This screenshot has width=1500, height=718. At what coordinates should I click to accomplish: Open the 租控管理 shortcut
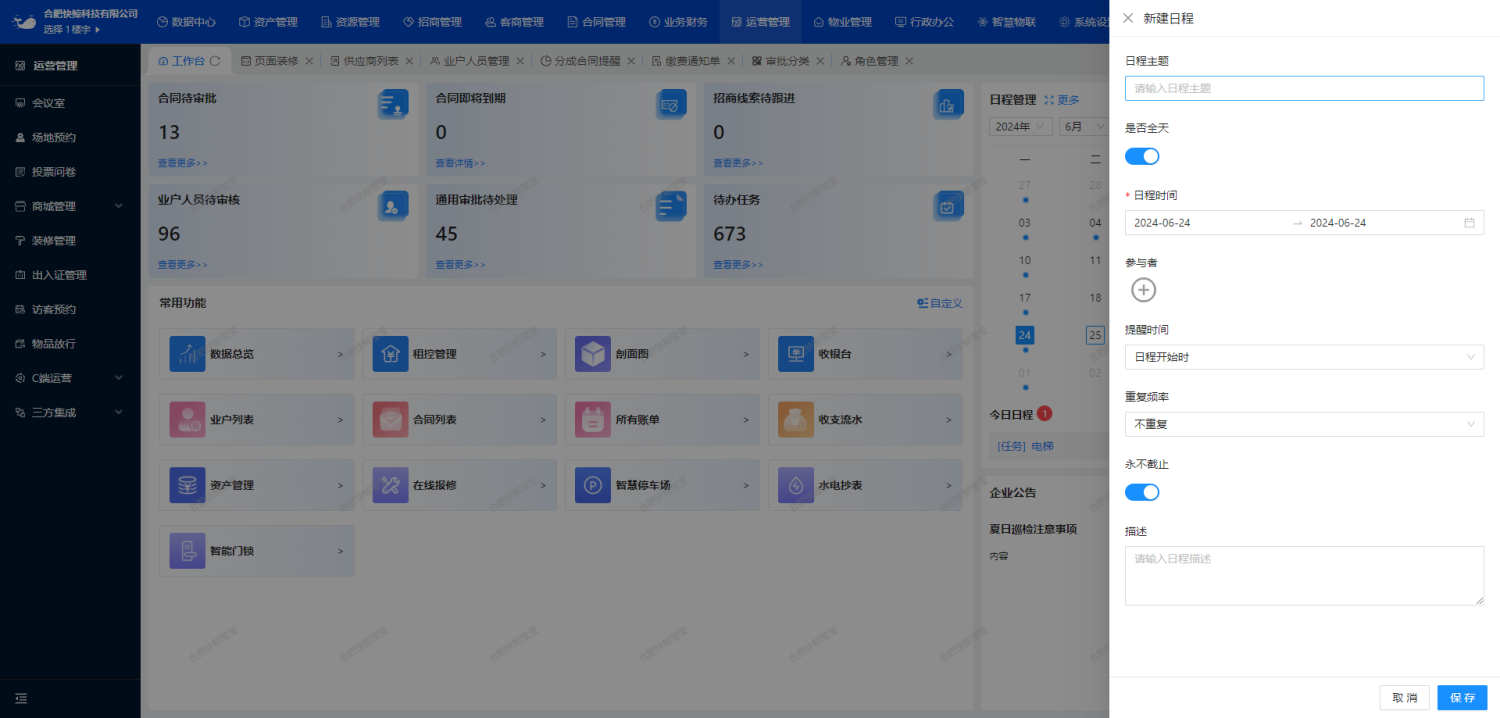tap(460, 354)
